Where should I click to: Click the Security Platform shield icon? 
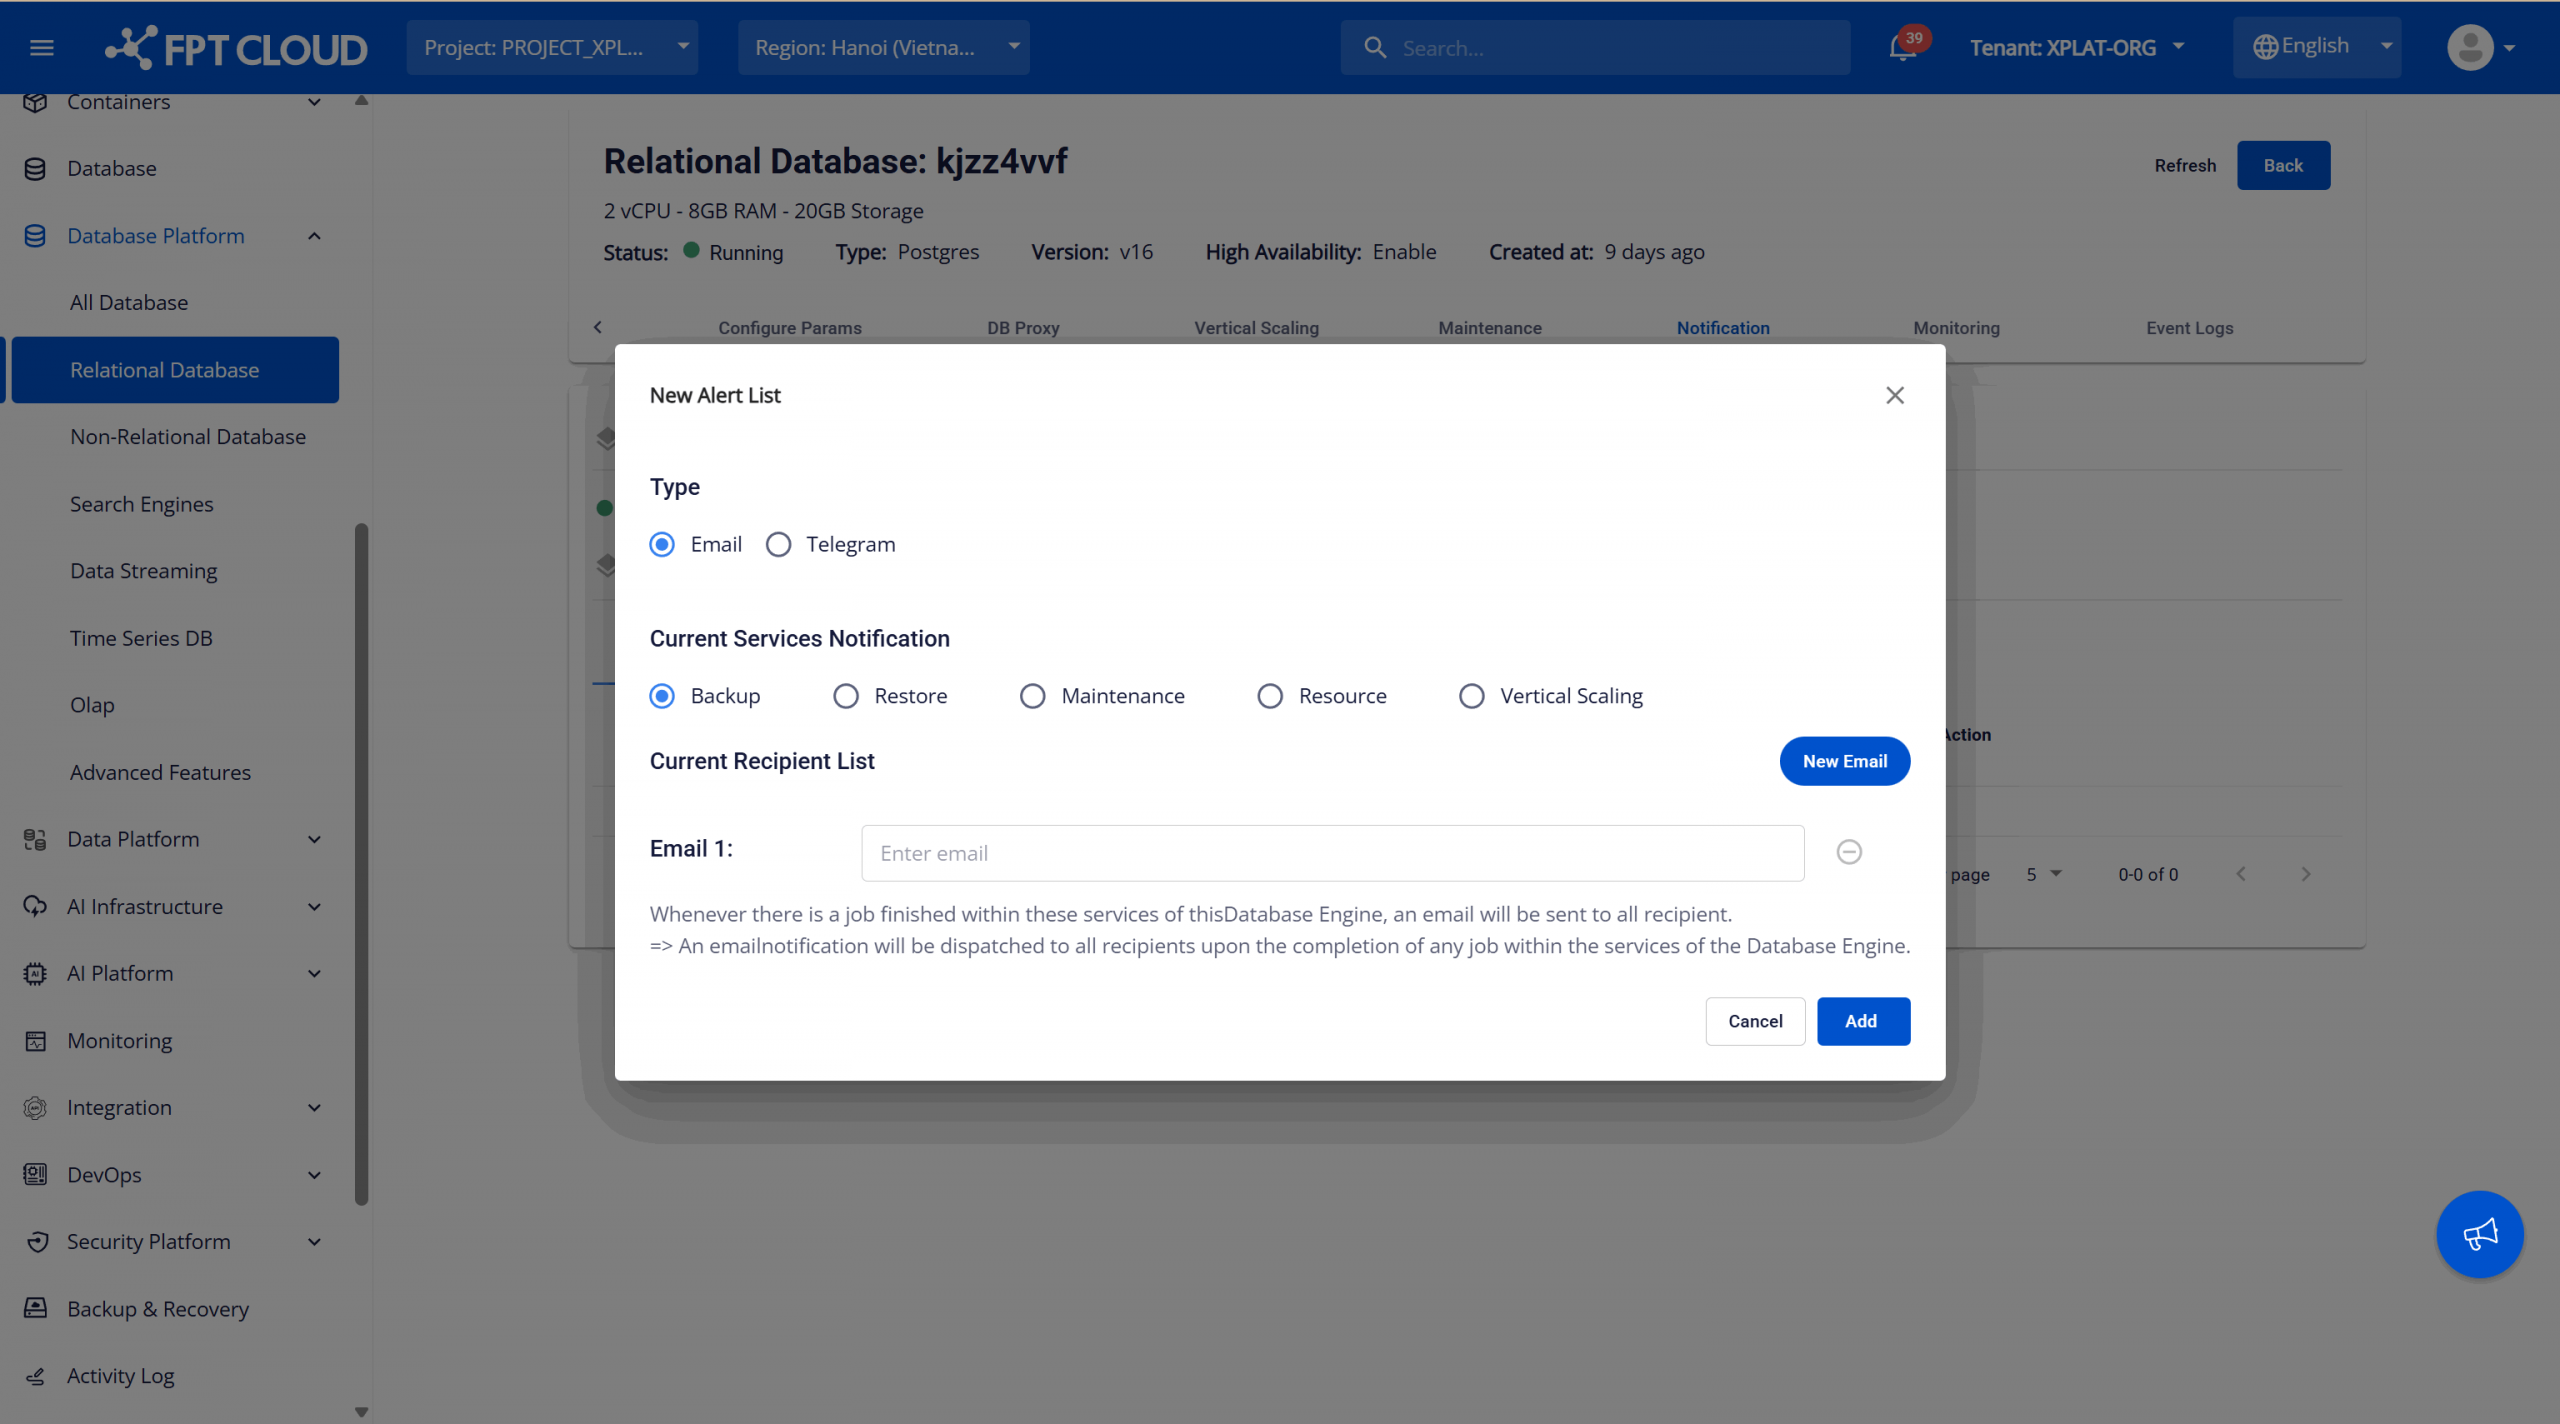[37, 1241]
